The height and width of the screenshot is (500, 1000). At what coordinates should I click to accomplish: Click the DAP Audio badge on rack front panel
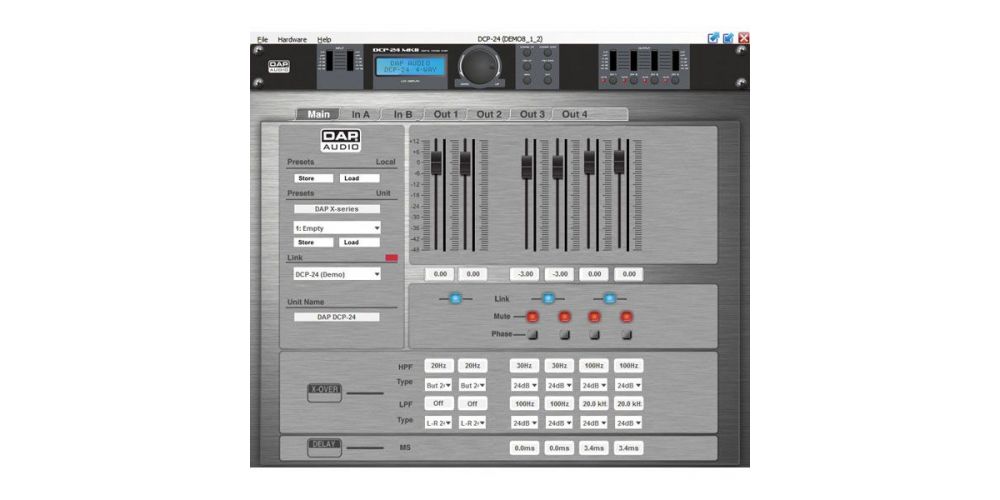279,66
